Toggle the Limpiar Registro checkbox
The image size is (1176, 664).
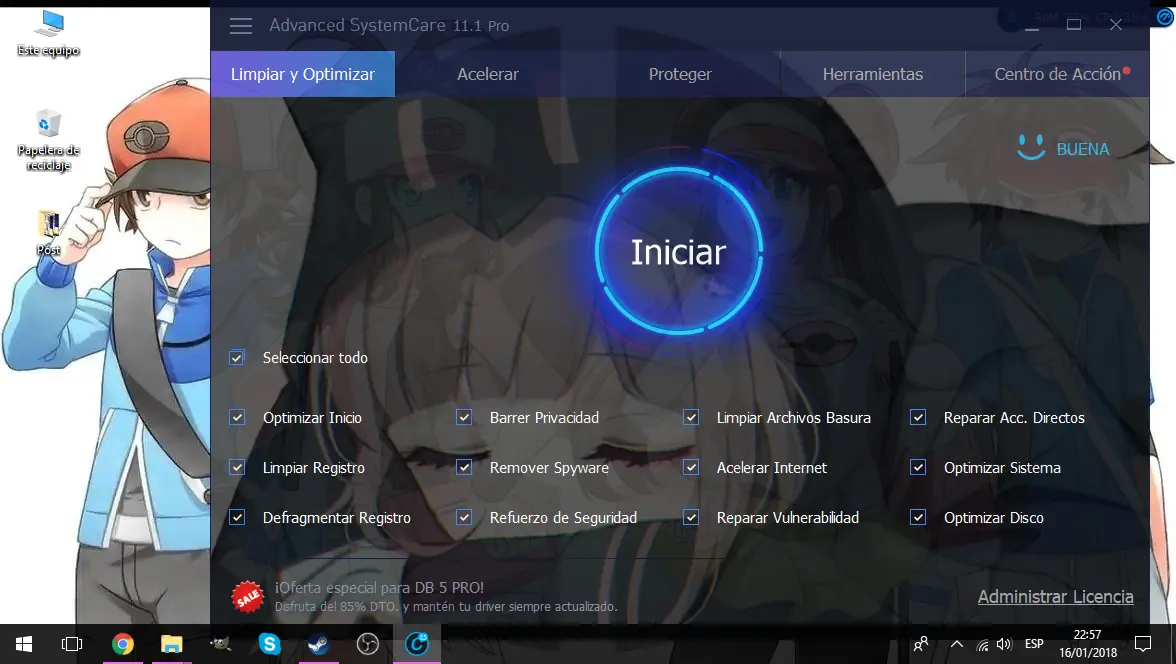237,467
